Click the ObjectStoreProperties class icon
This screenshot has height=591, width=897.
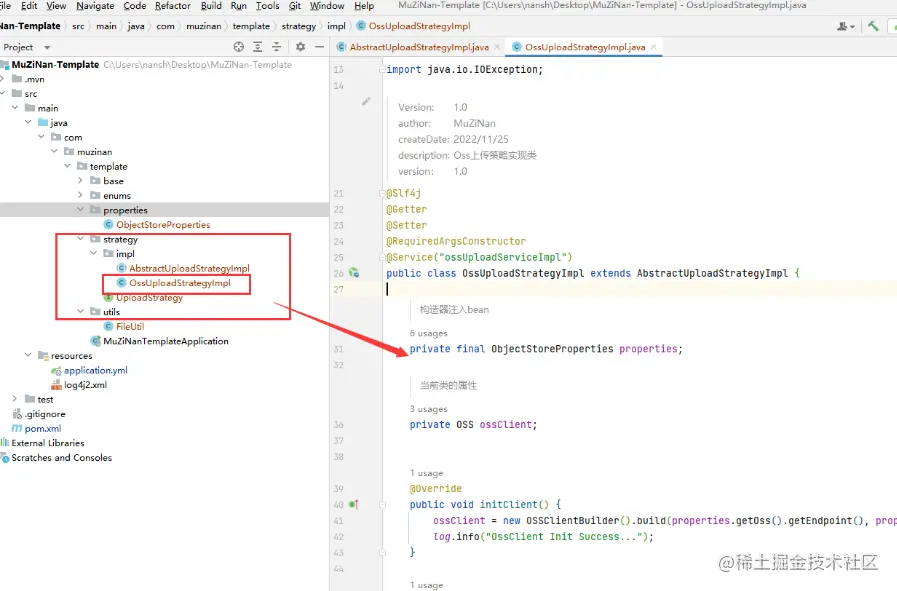coord(108,224)
